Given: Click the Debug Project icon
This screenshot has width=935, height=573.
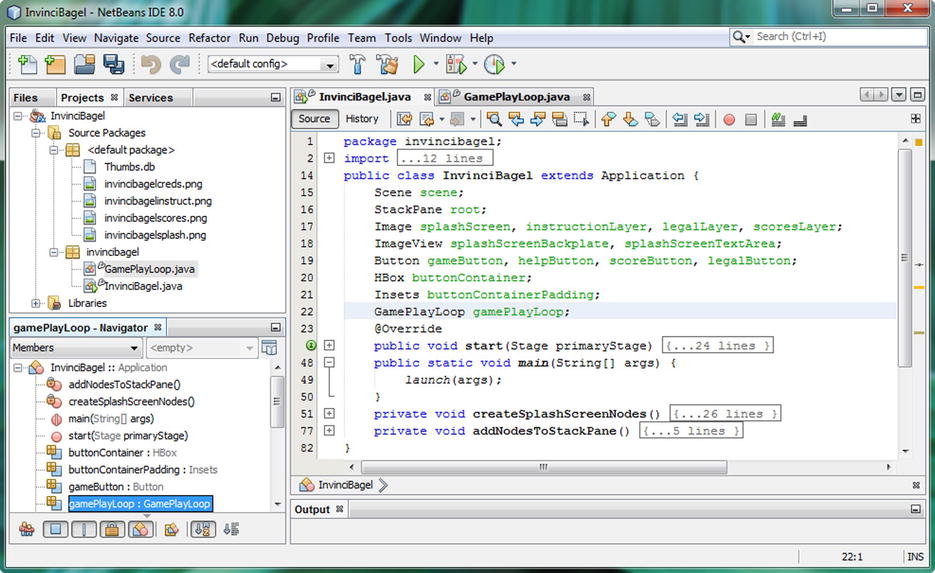Looking at the screenshot, I should click(x=457, y=64).
